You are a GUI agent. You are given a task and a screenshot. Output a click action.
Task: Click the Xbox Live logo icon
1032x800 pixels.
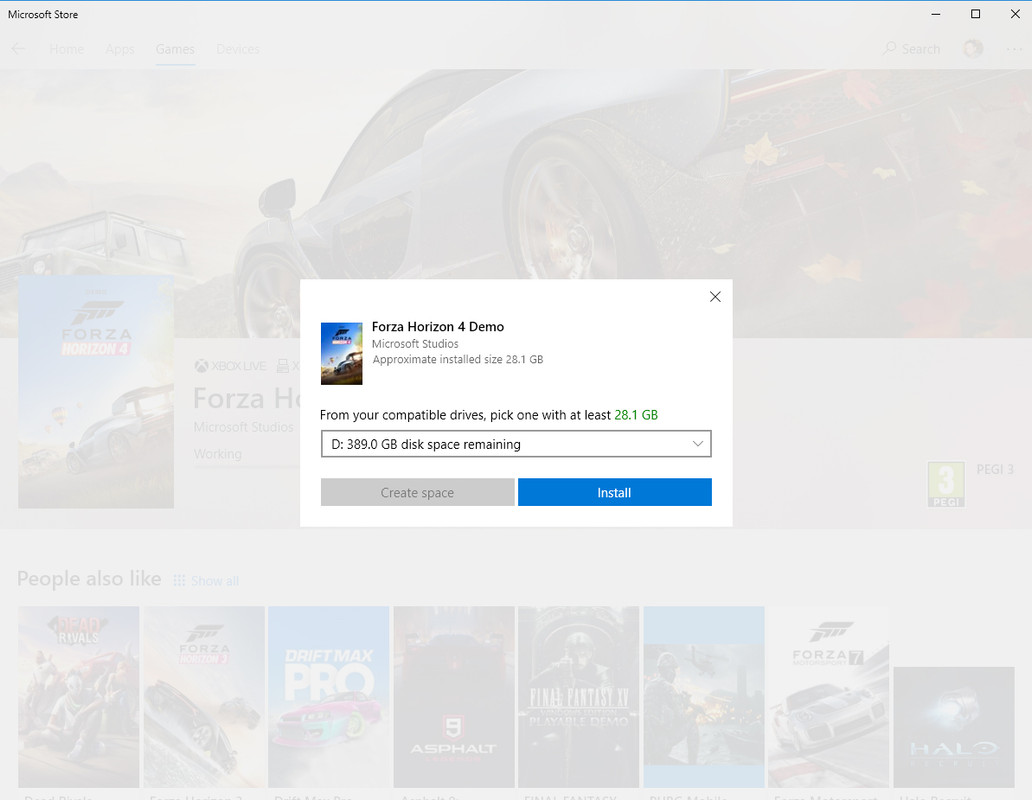(x=201, y=366)
